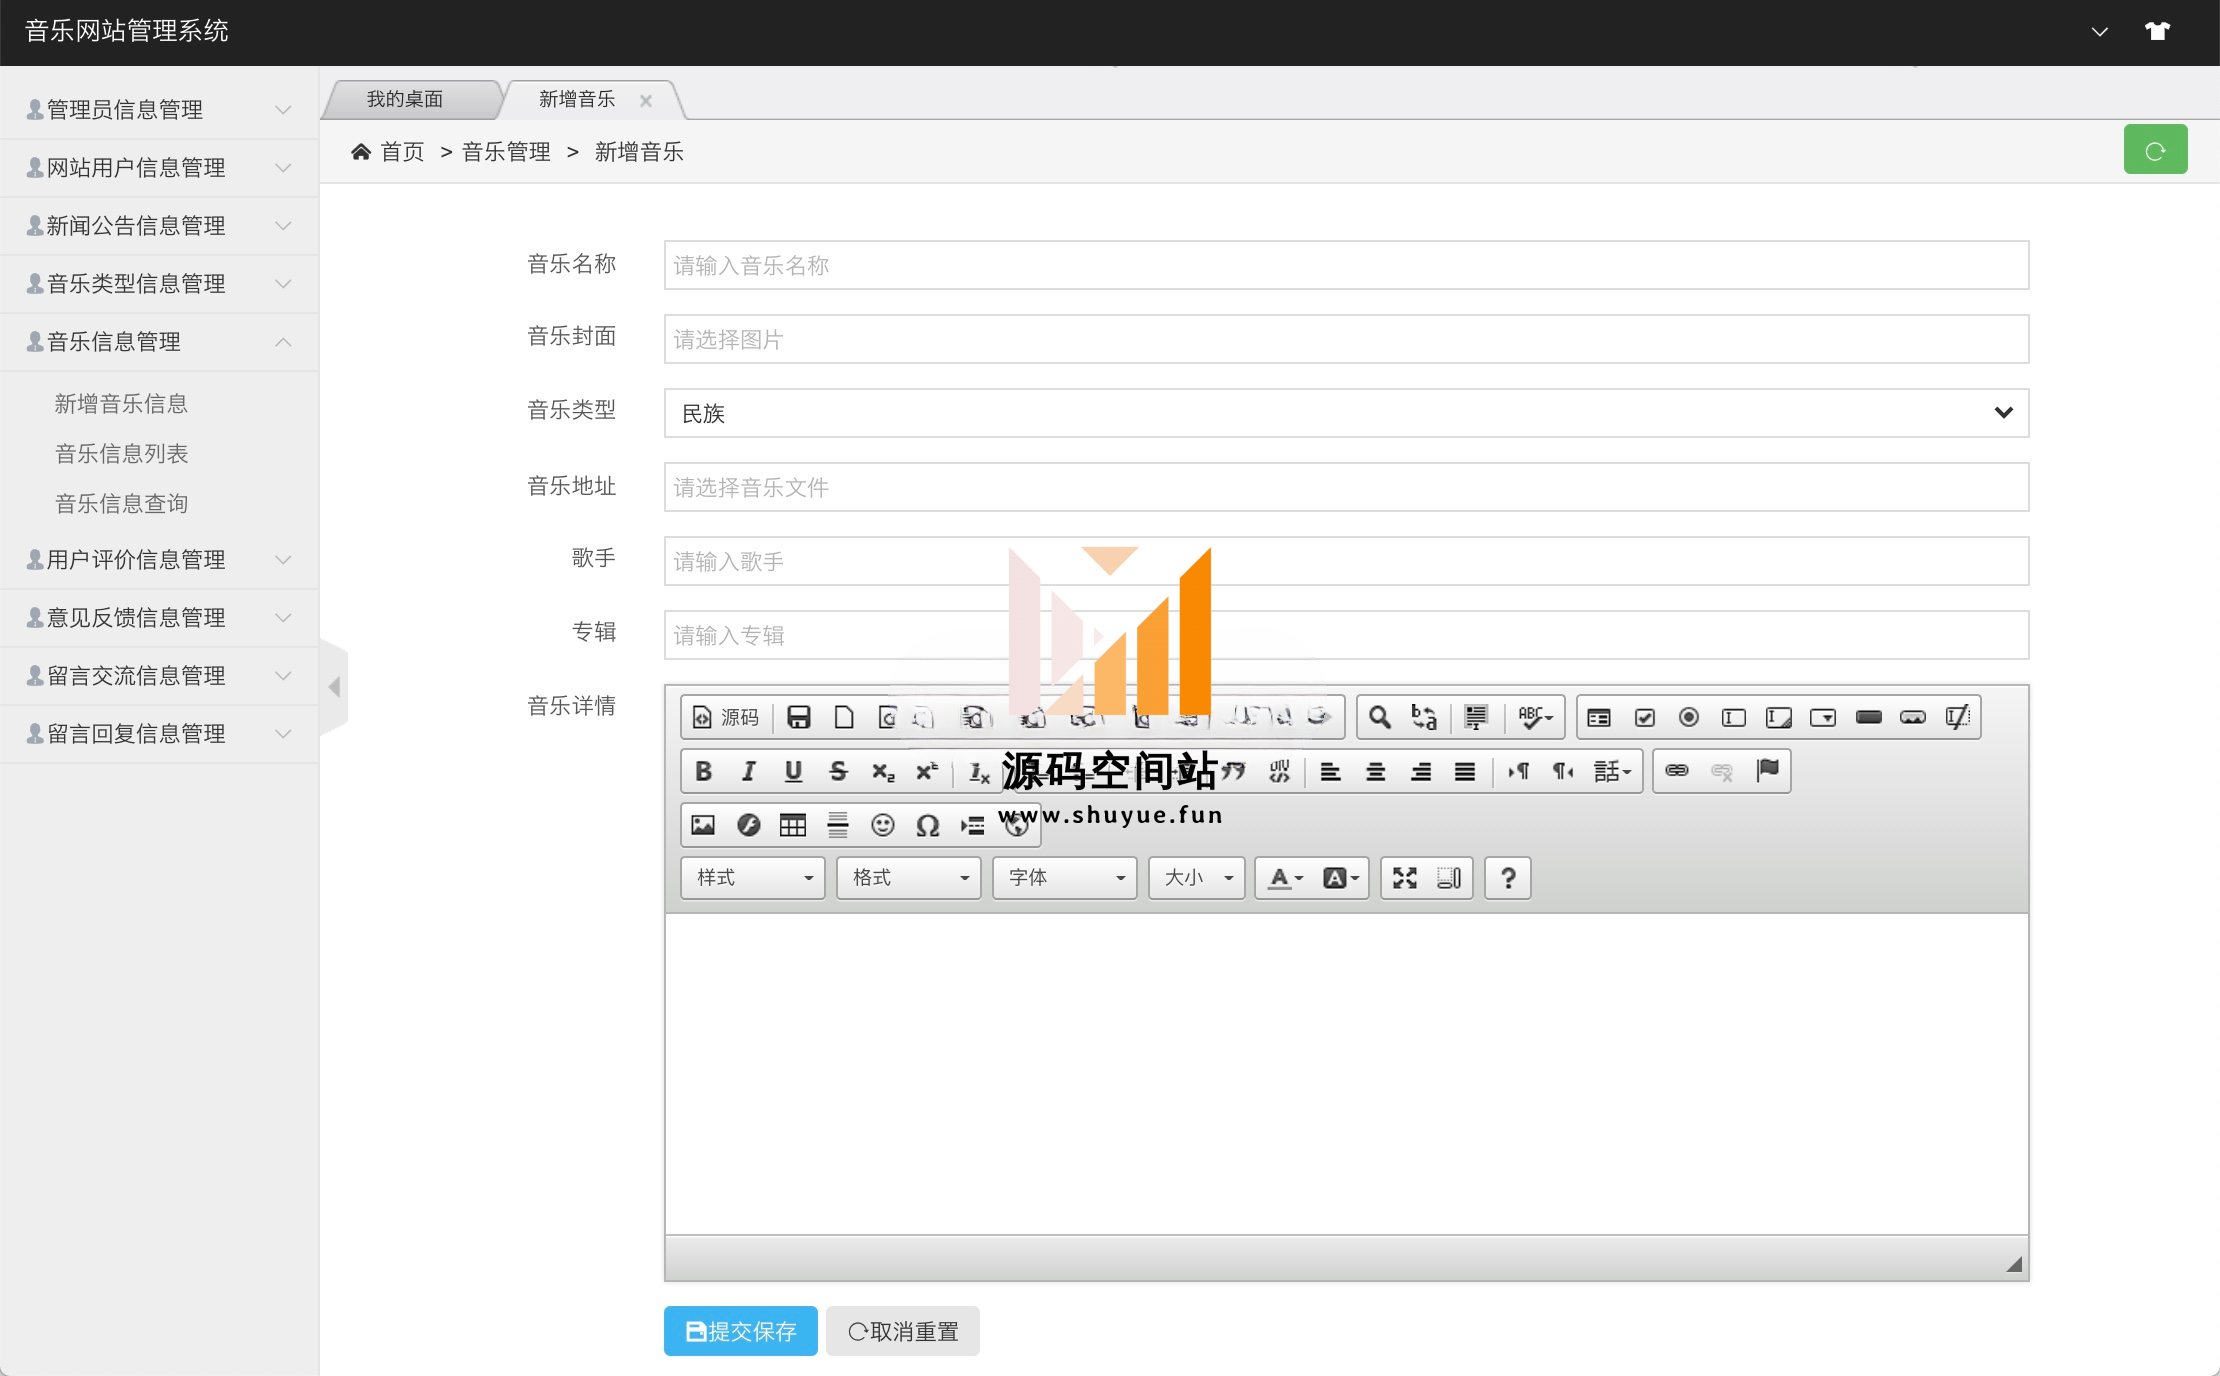Open the text color picker
The image size is (2220, 1376).
pos(1285,878)
